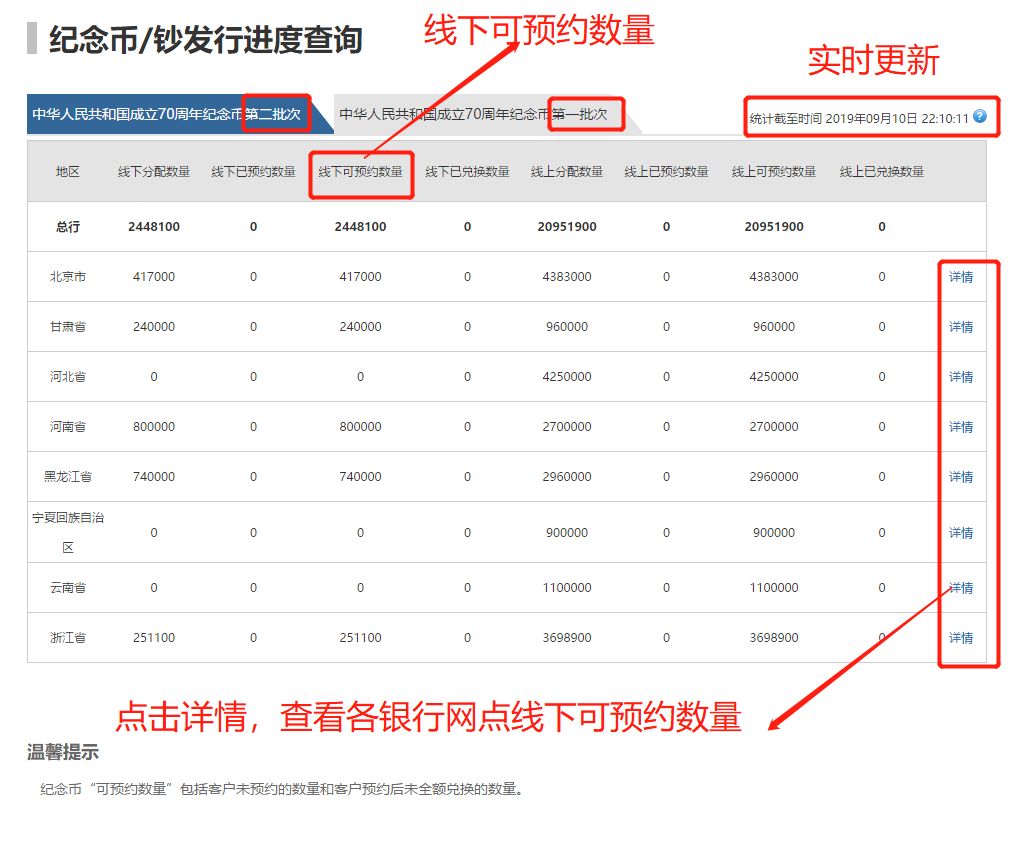View 详情 for 甘肃省
This screenshot has width=1012, height=851.
pyautogui.click(x=960, y=327)
